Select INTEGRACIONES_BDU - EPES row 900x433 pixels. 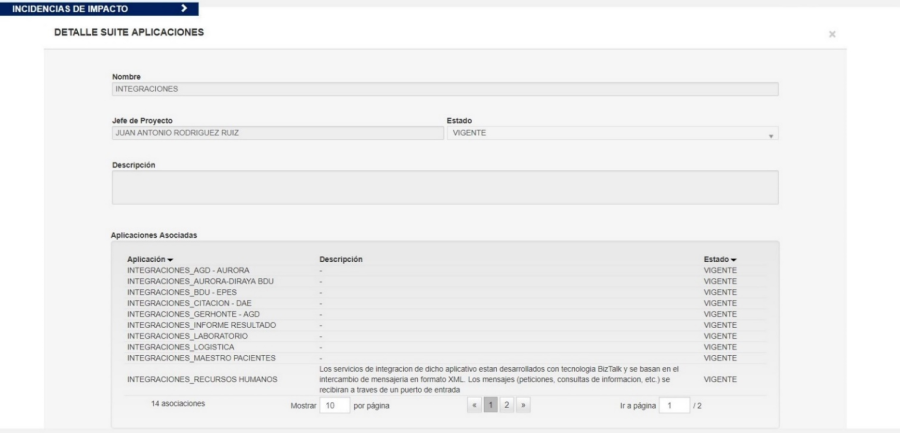tap(447, 292)
